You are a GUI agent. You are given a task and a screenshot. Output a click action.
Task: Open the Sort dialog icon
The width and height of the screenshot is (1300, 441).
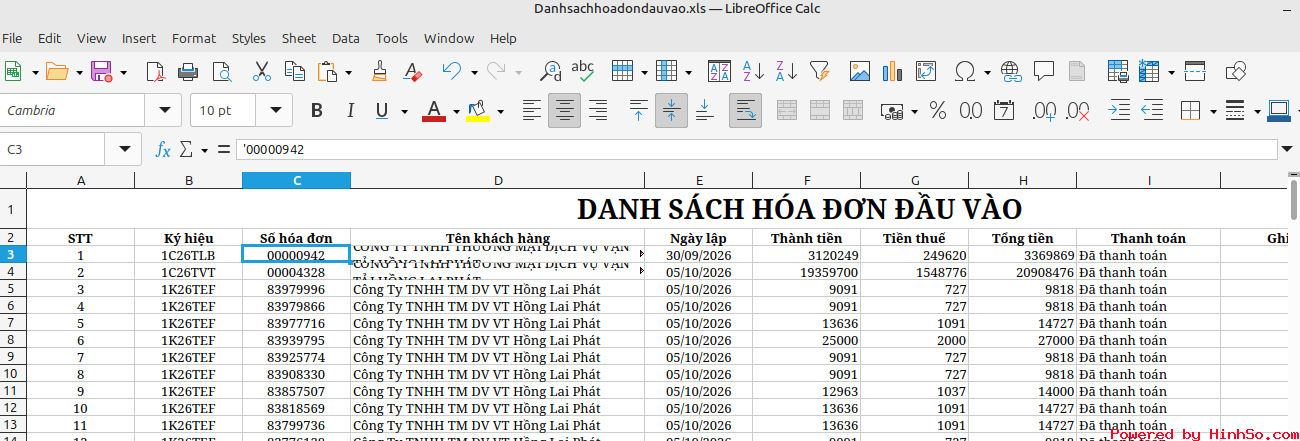[719, 71]
